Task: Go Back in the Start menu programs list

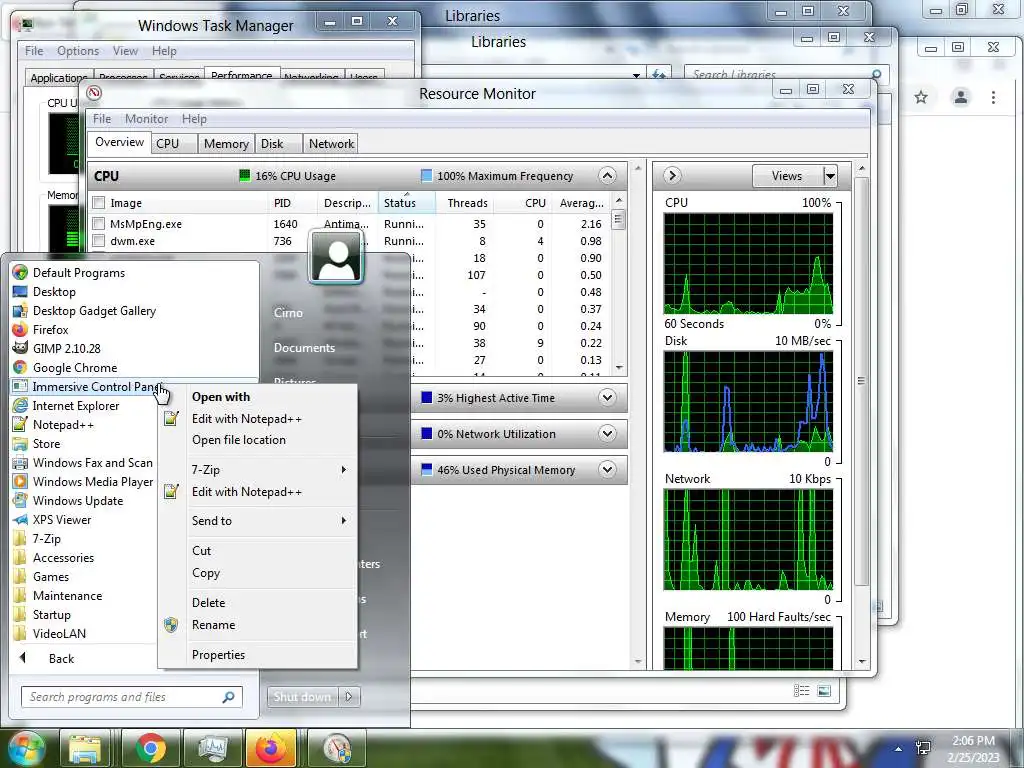Action: click(x=61, y=658)
